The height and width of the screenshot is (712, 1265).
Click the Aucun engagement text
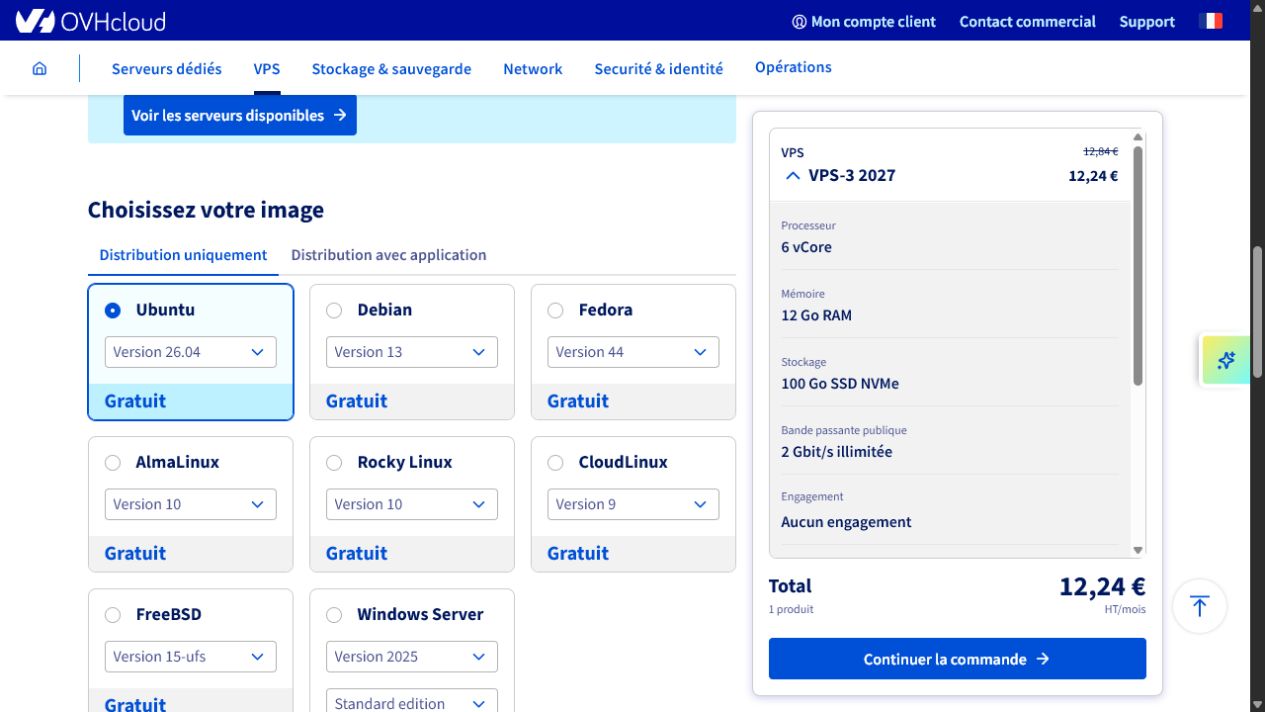846,522
